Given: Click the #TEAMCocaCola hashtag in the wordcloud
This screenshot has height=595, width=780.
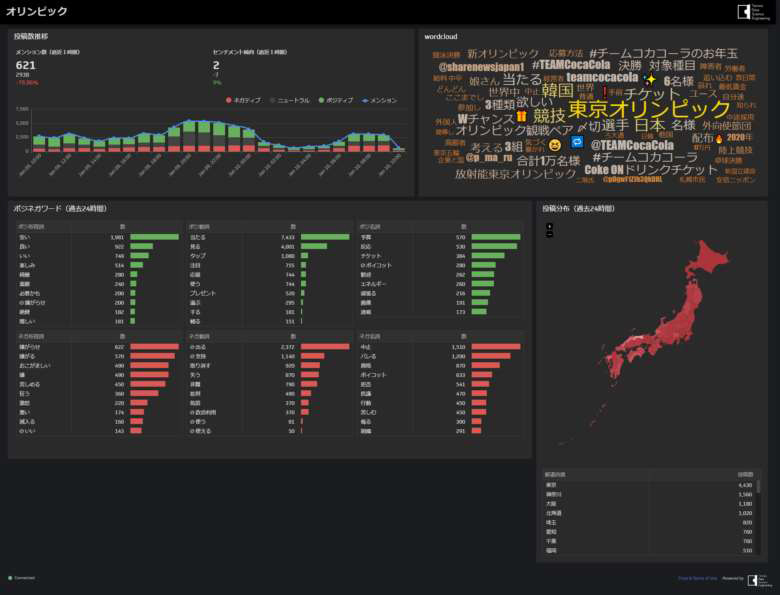Looking at the screenshot, I should [x=571, y=65].
